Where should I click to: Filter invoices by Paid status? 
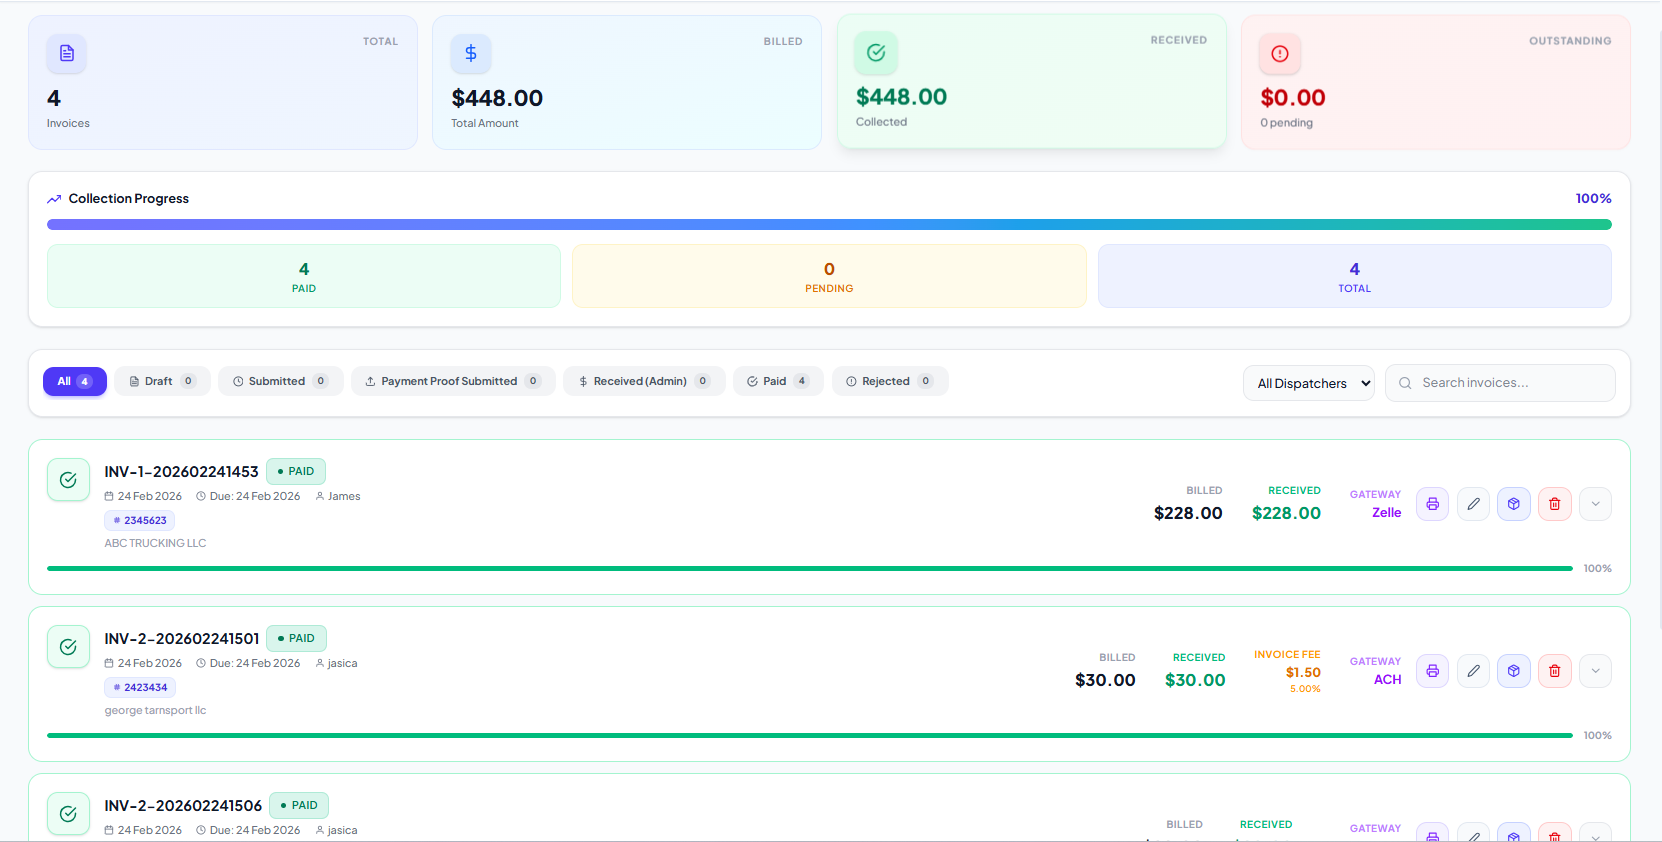point(778,381)
